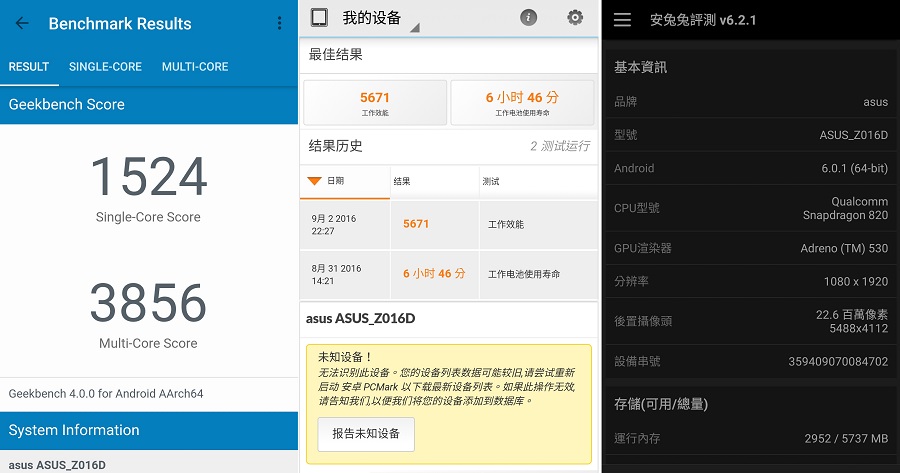The width and height of the screenshot is (900, 473).
Task: Switch to the SINGLE-CORE tab
Action: click(x=105, y=67)
